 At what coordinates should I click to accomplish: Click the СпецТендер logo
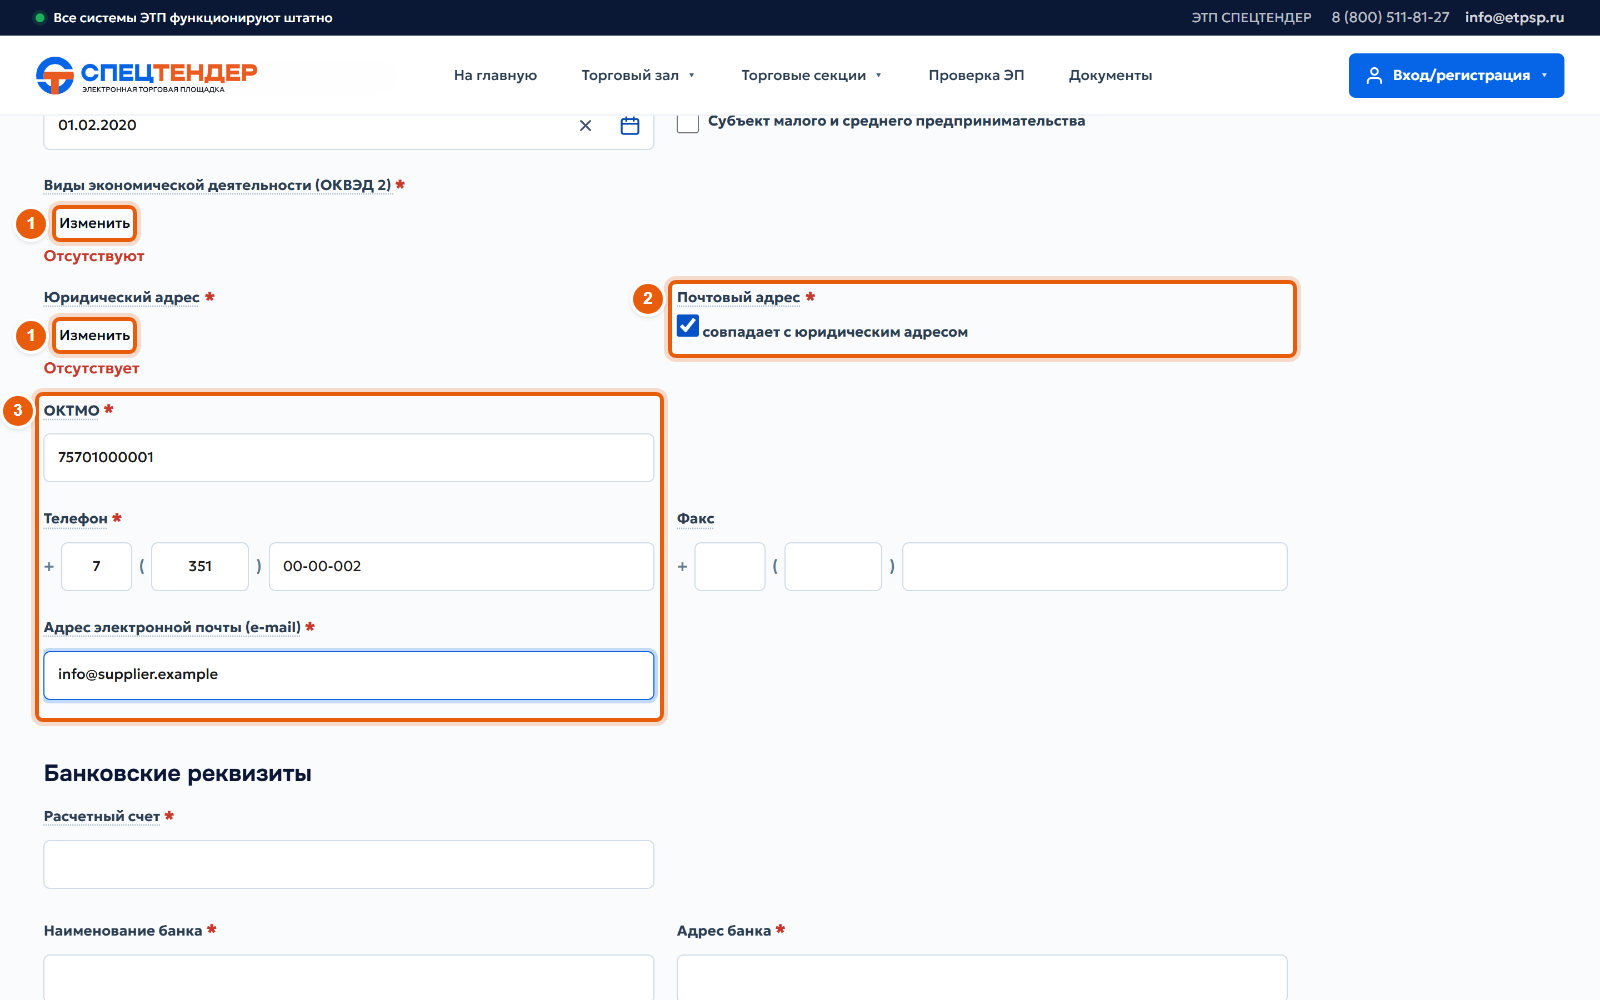click(x=146, y=75)
